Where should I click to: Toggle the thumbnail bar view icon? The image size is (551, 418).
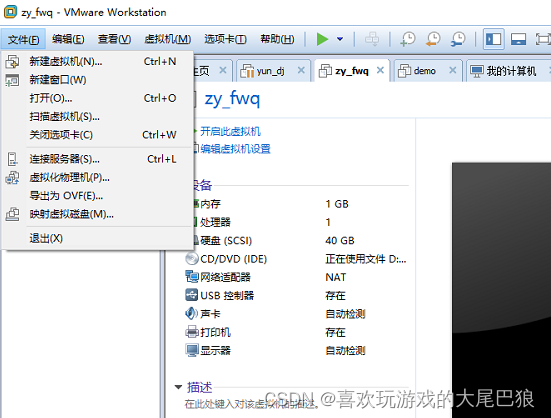click(x=518, y=39)
